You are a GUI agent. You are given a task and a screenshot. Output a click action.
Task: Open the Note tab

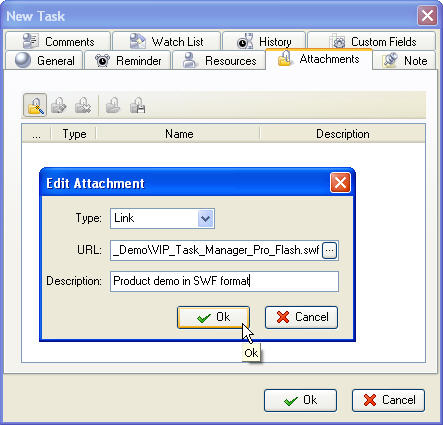coord(404,61)
